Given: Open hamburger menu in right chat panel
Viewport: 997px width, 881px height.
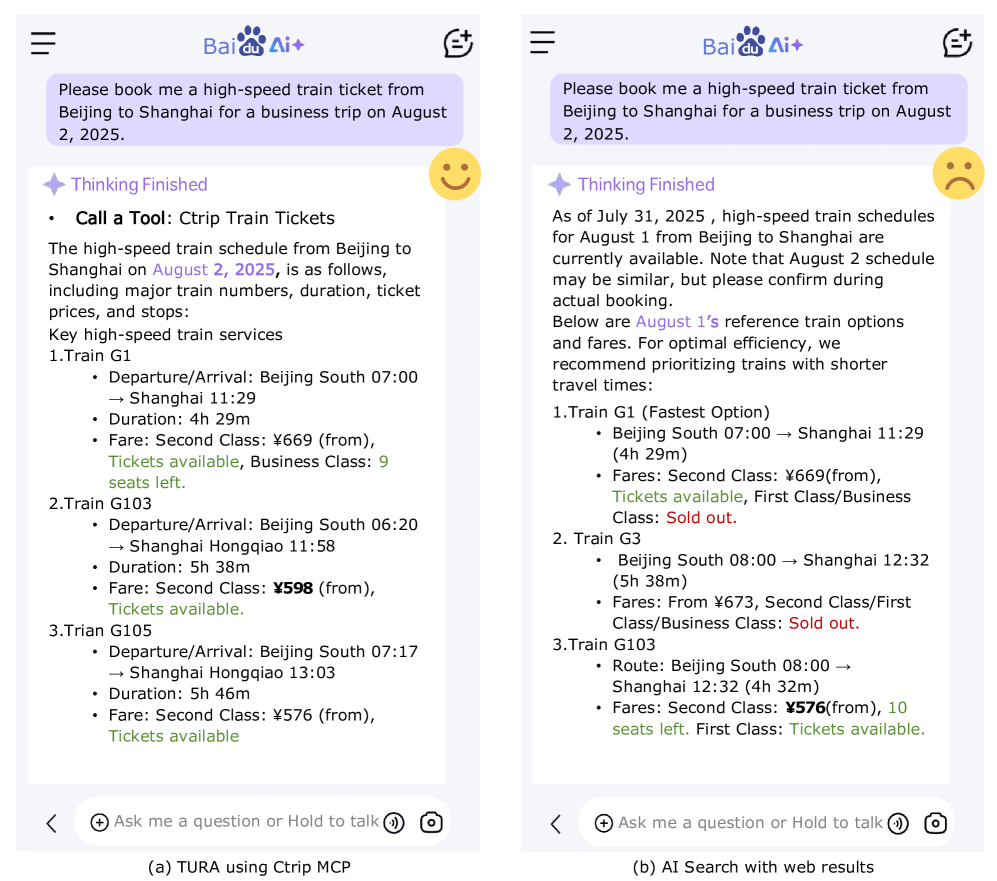Looking at the screenshot, I should click(x=542, y=42).
